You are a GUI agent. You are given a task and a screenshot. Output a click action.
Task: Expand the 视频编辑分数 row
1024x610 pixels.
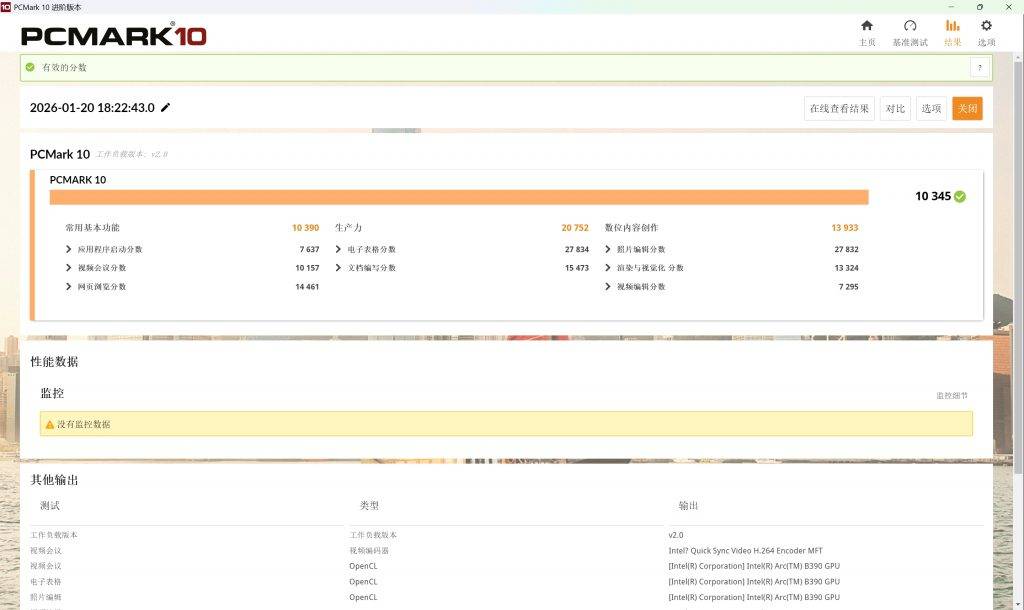608,287
